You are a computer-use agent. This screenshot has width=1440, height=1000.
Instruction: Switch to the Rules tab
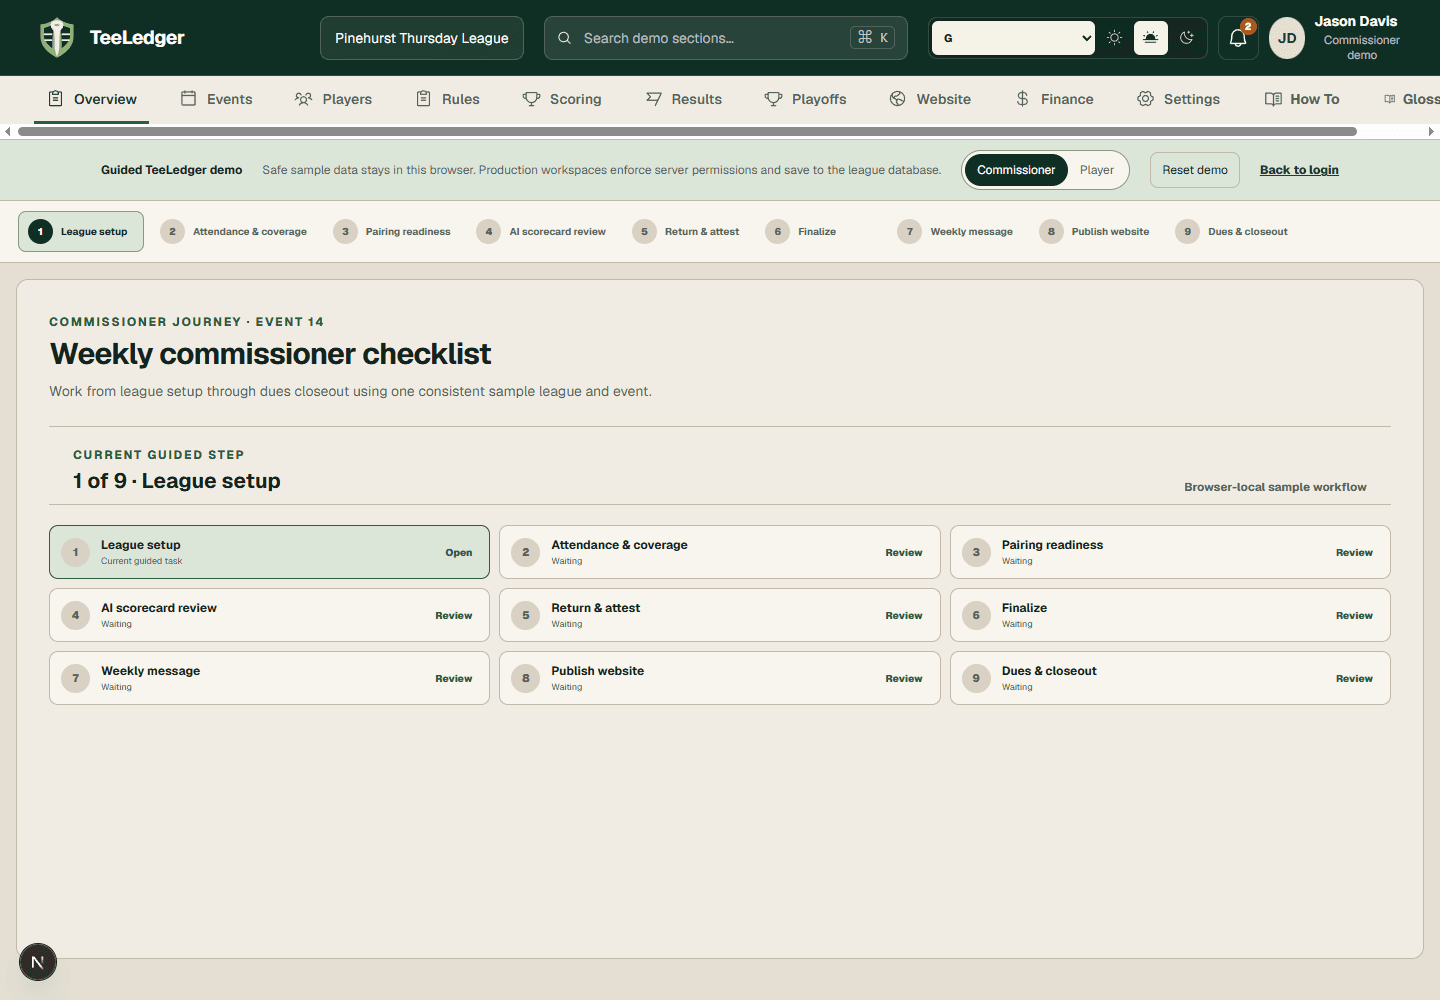[x=448, y=99]
